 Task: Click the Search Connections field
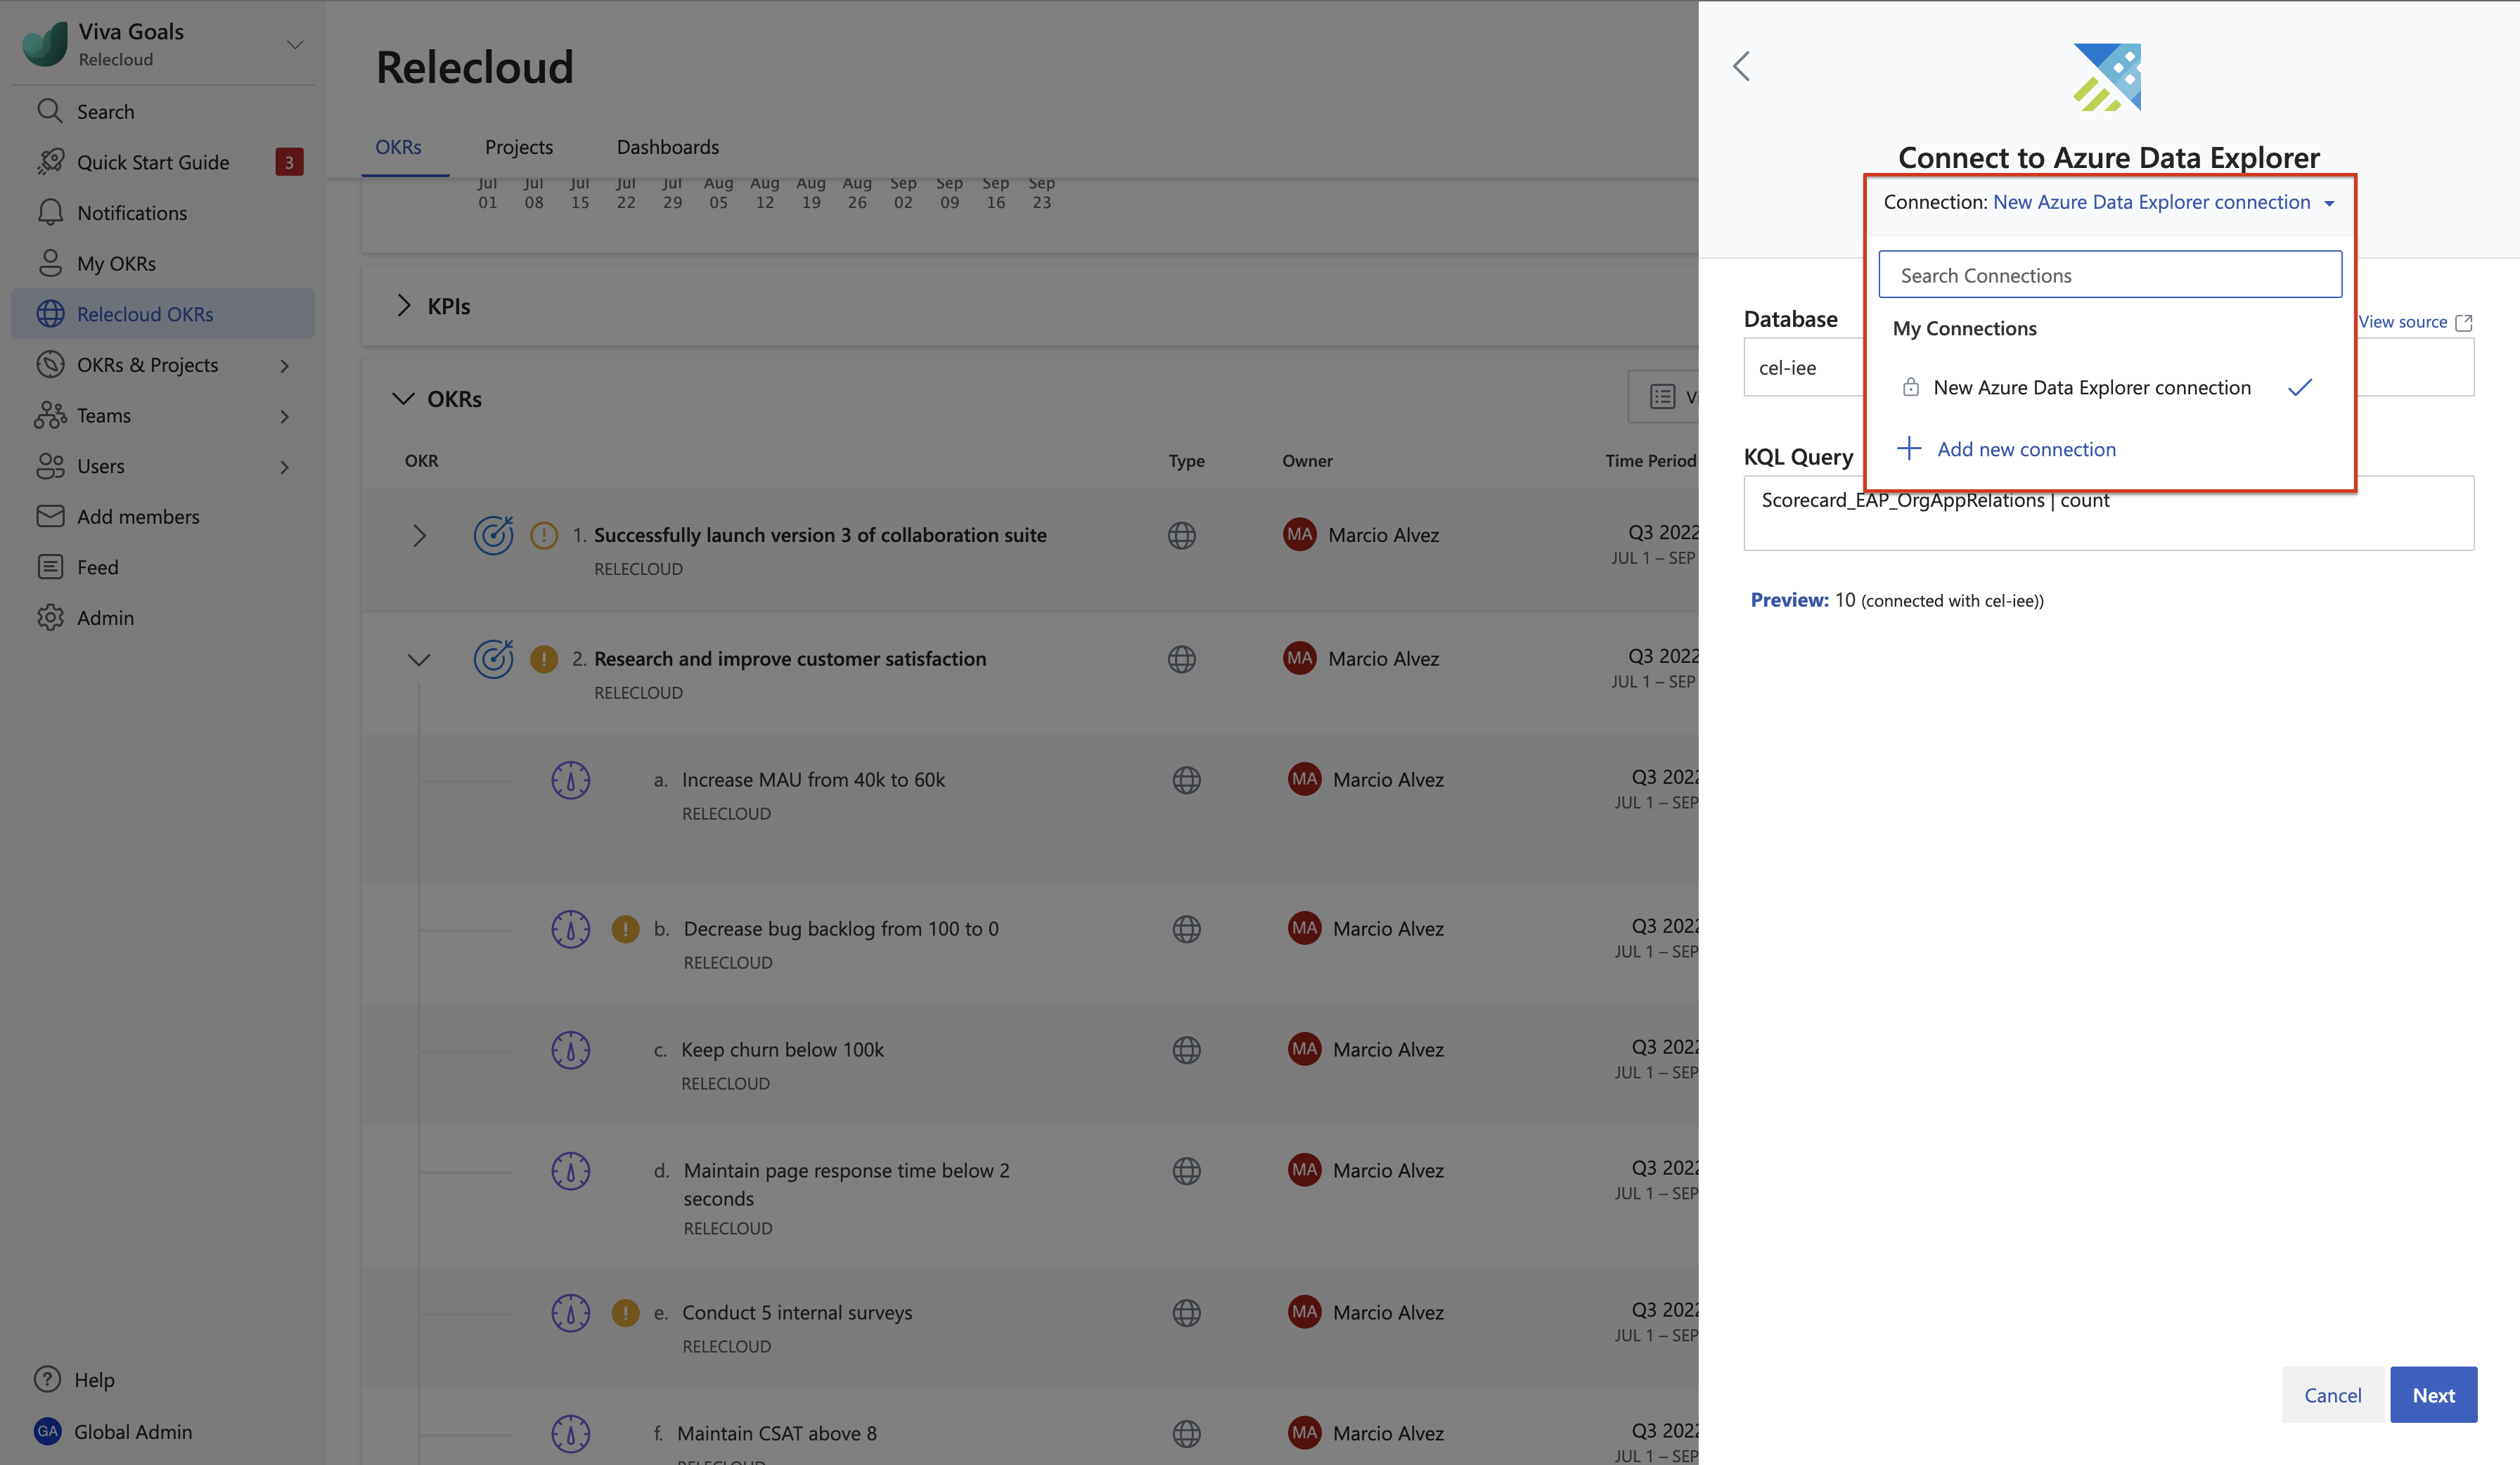2110,274
